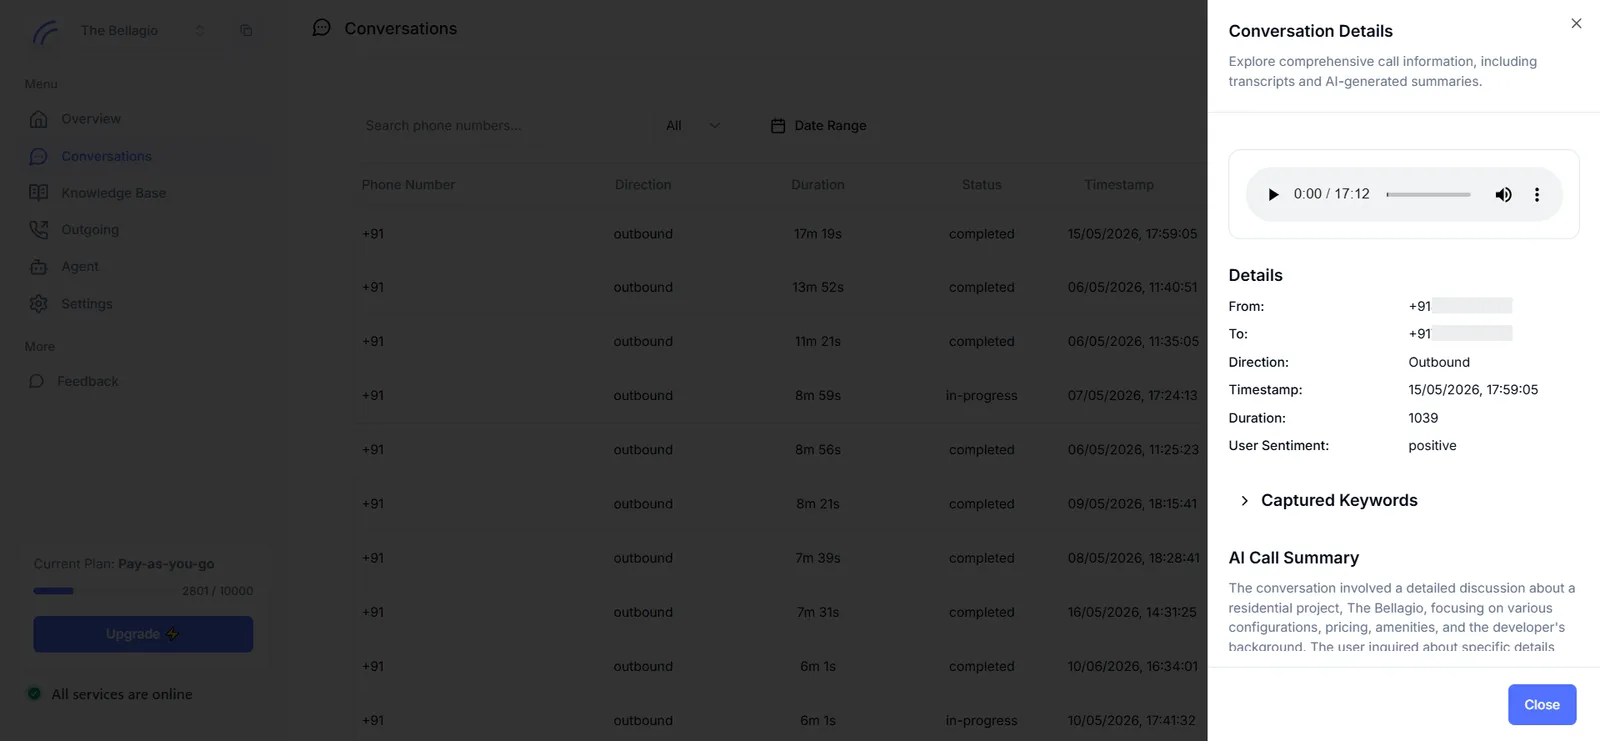Click the Overview home icon
Screen dimensions: 1600x741
(39, 119)
